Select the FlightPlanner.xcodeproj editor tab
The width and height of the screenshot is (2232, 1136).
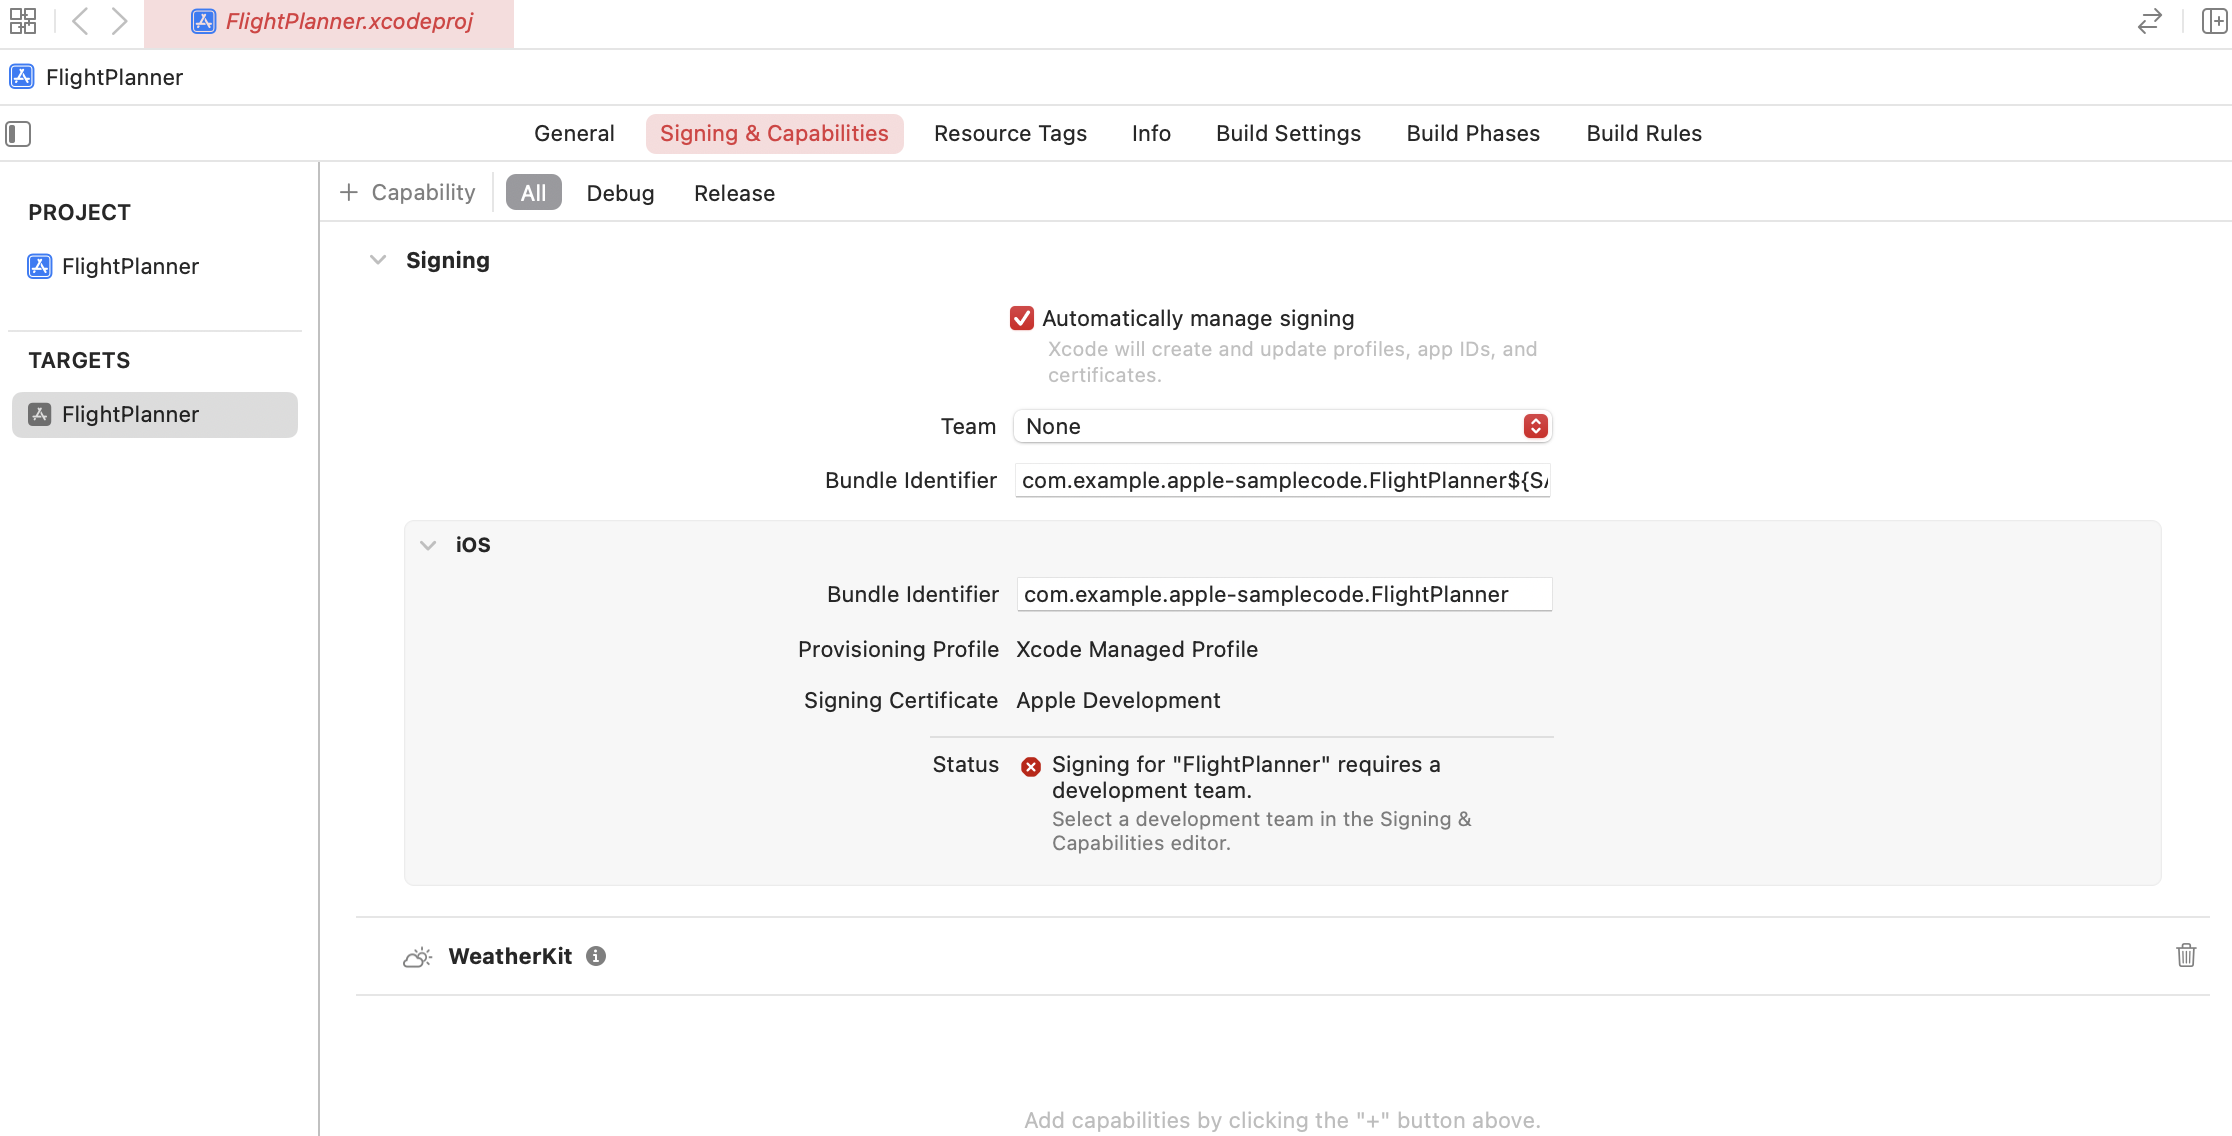click(329, 22)
